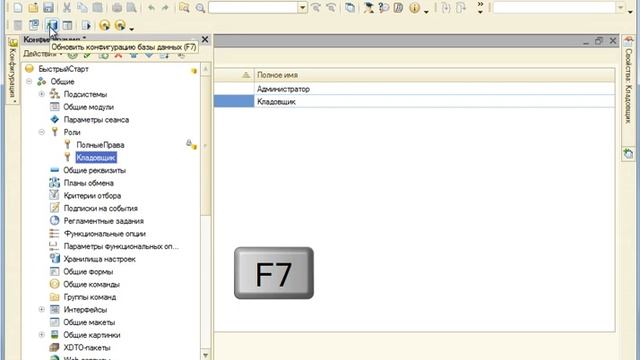Click the tree scrollbar up arrow
Screen dimensions: 640x360
(205, 69)
